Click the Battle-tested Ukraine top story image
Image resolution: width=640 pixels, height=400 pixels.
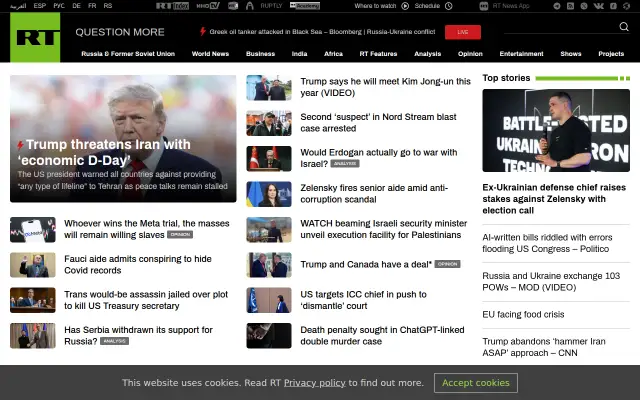coord(556,131)
